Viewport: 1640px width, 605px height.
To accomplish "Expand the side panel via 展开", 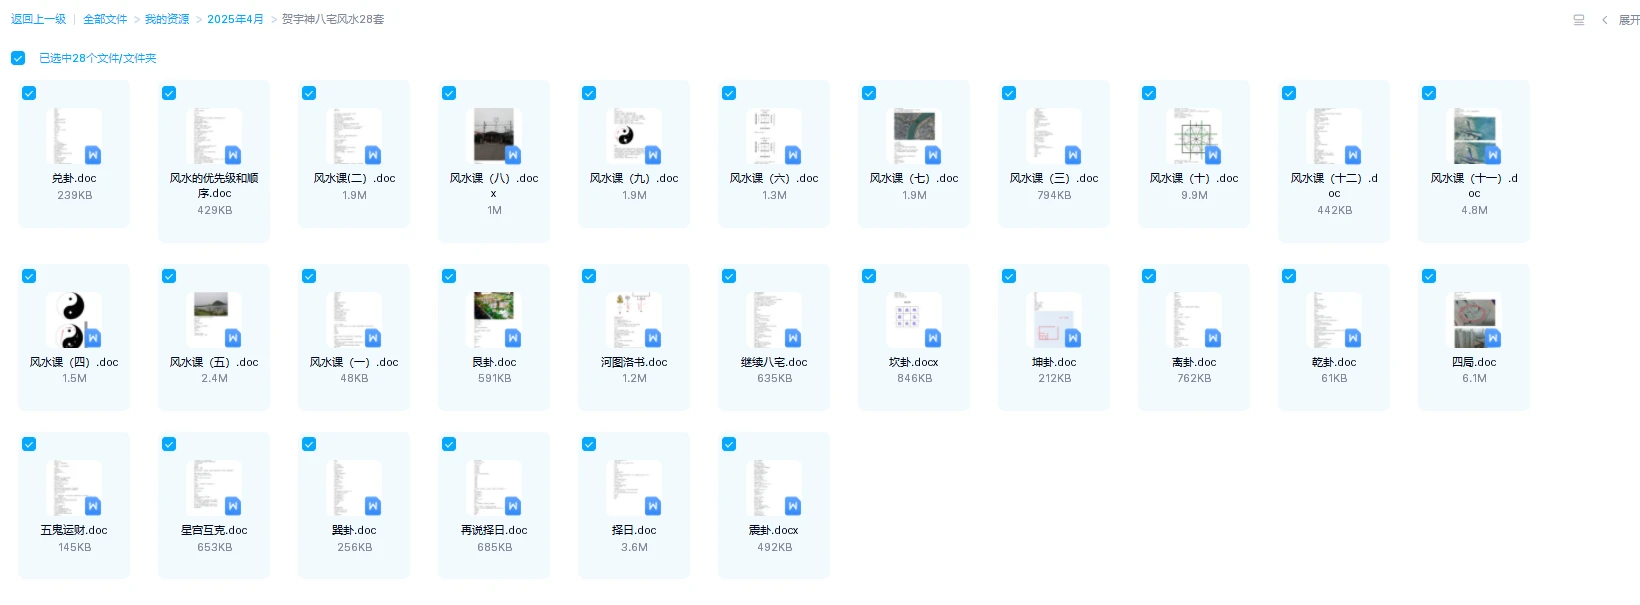I will (1629, 19).
